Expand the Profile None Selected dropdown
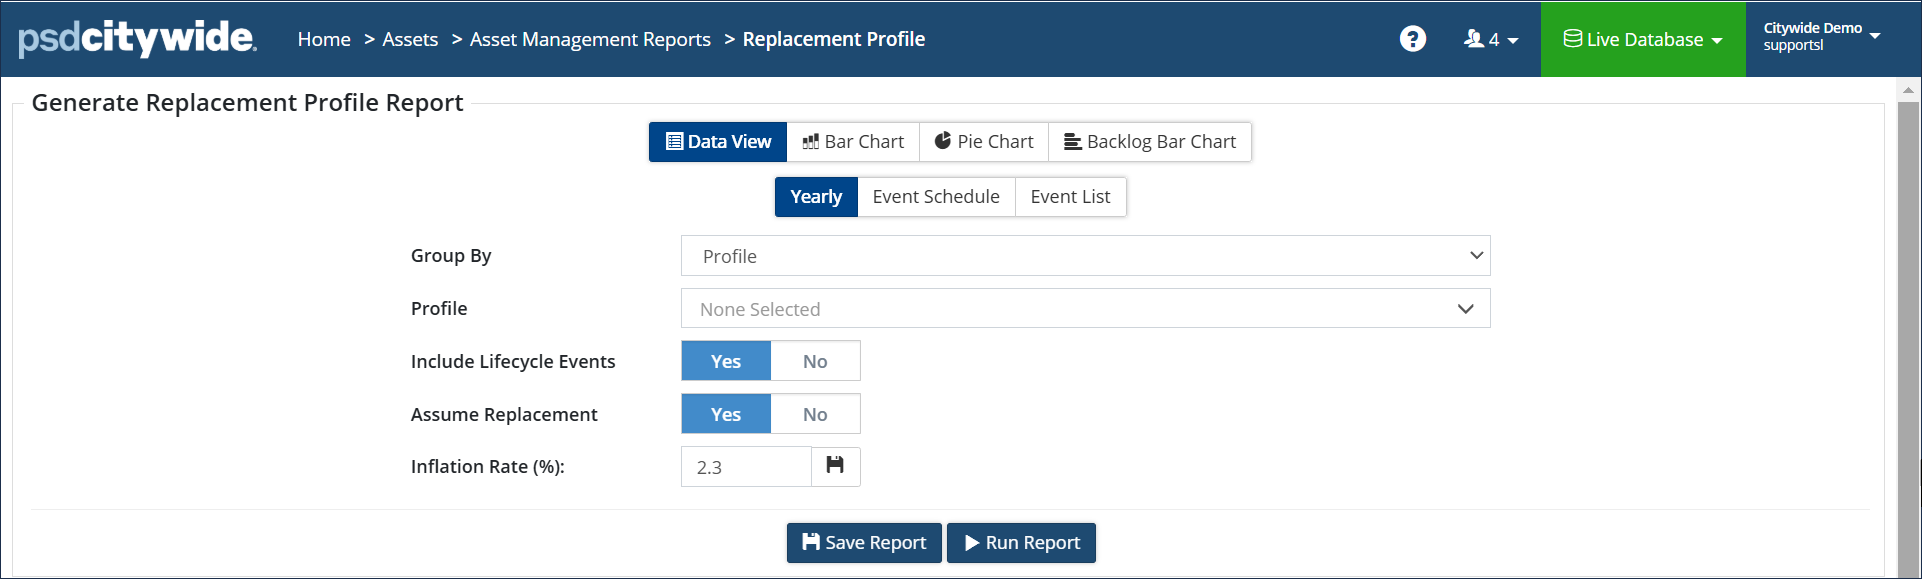 1085,309
